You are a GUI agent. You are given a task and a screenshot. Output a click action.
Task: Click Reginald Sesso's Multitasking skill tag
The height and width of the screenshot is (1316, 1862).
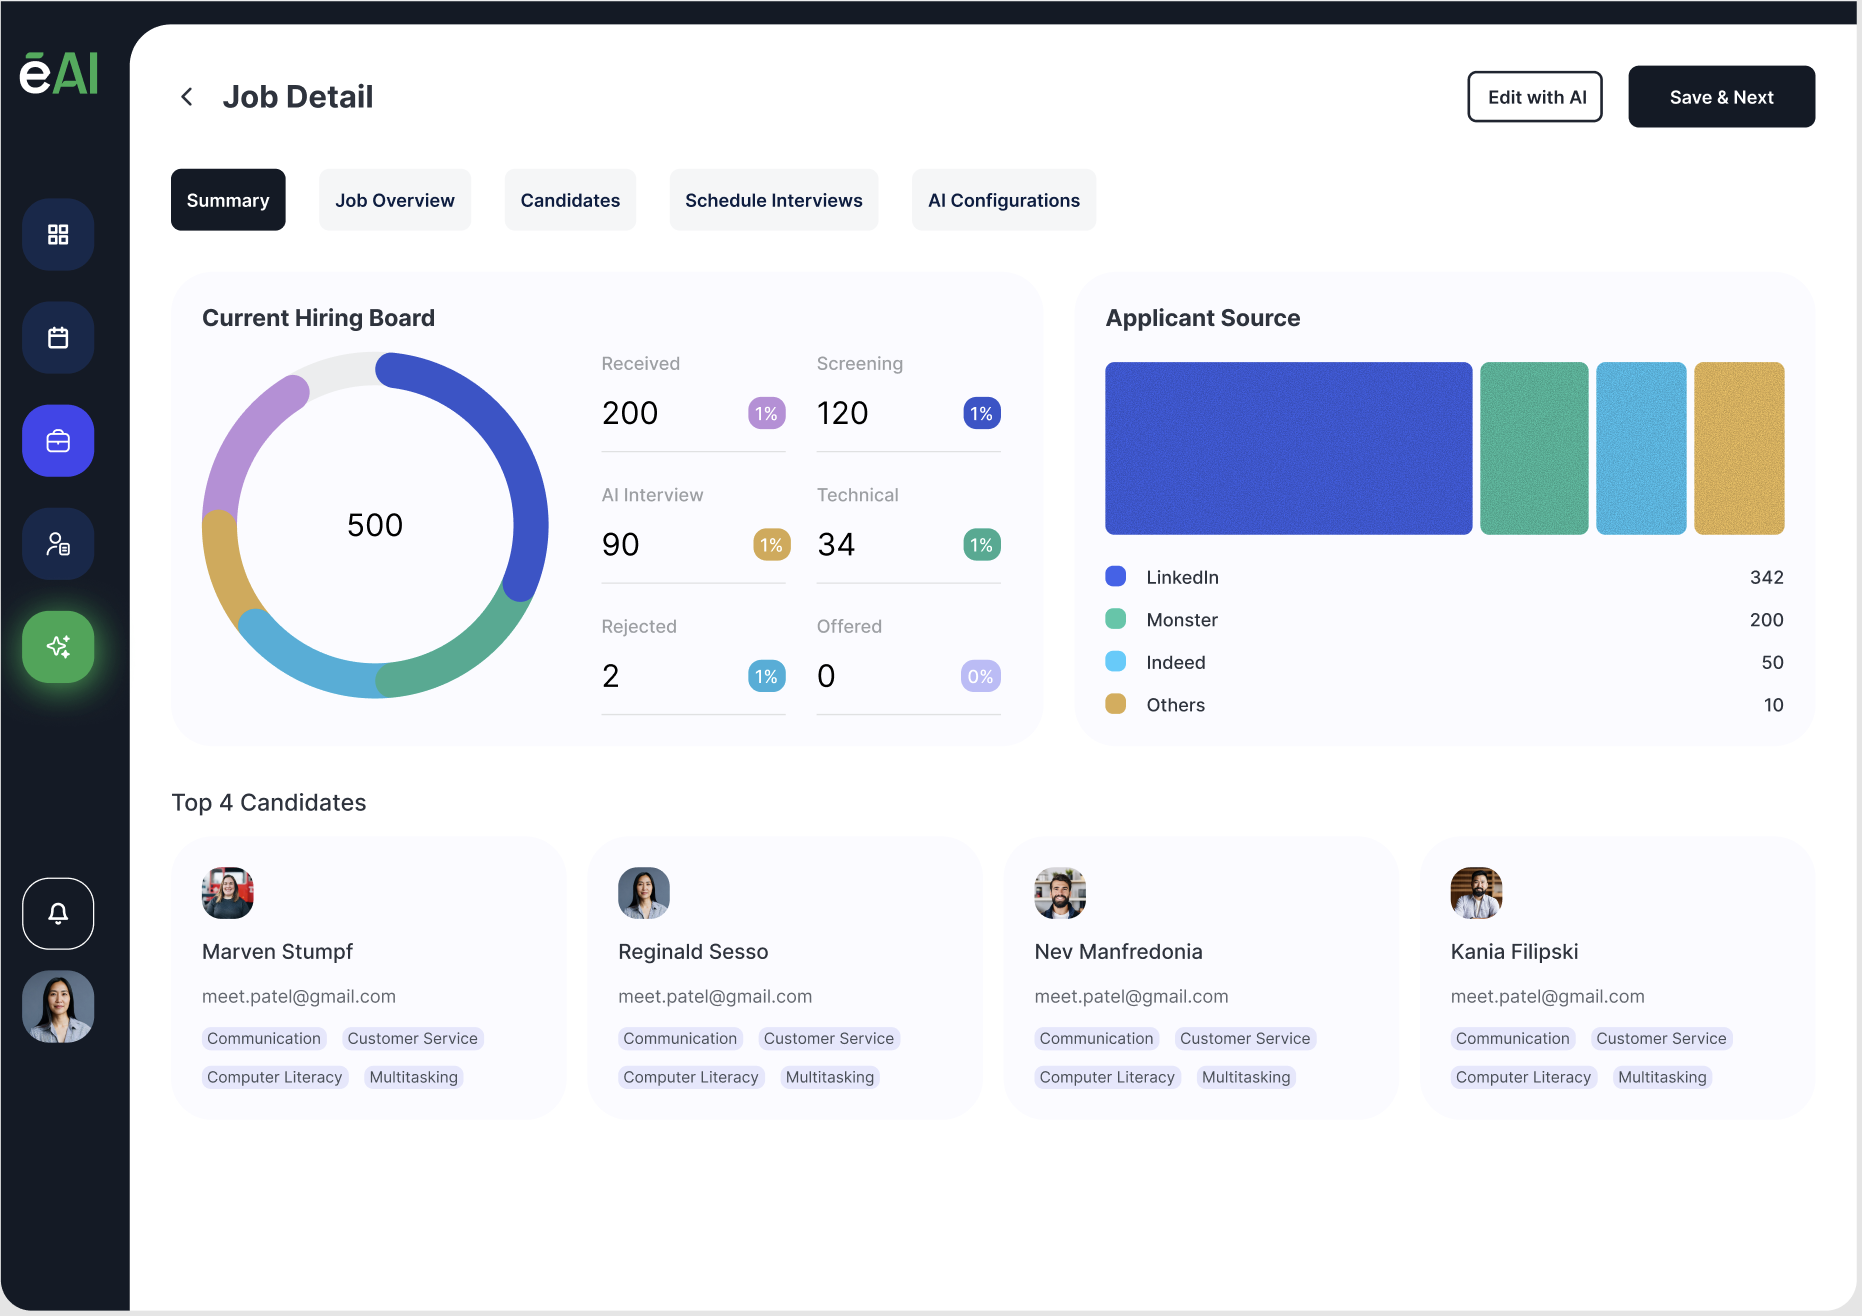click(x=829, y=1077)
